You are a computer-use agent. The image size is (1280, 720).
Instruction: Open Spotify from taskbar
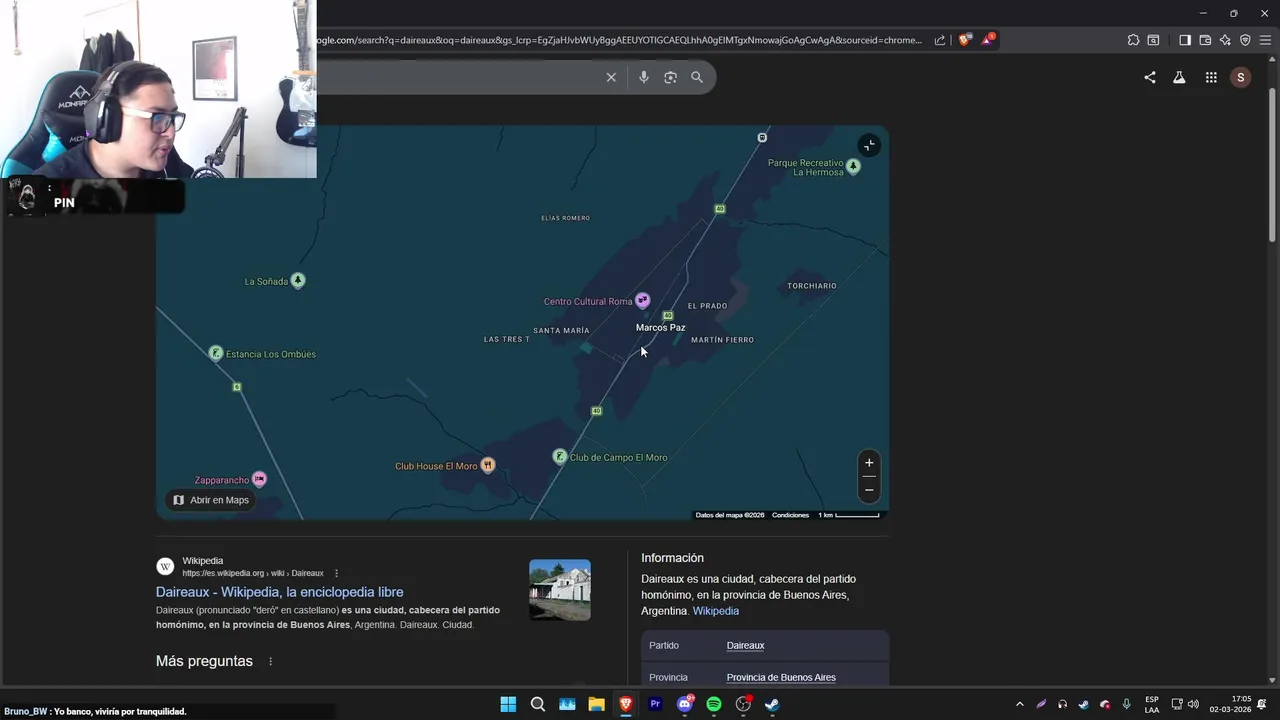click(714, 704)
